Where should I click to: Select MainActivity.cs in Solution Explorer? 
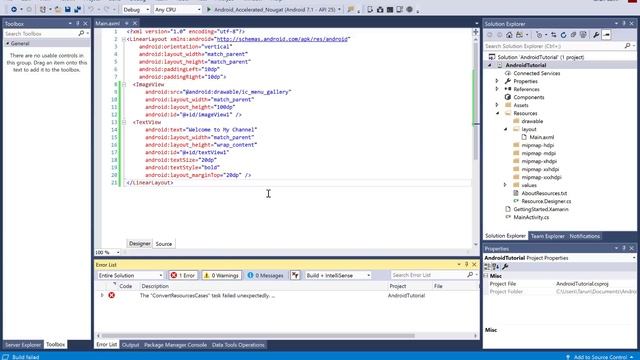531,217
